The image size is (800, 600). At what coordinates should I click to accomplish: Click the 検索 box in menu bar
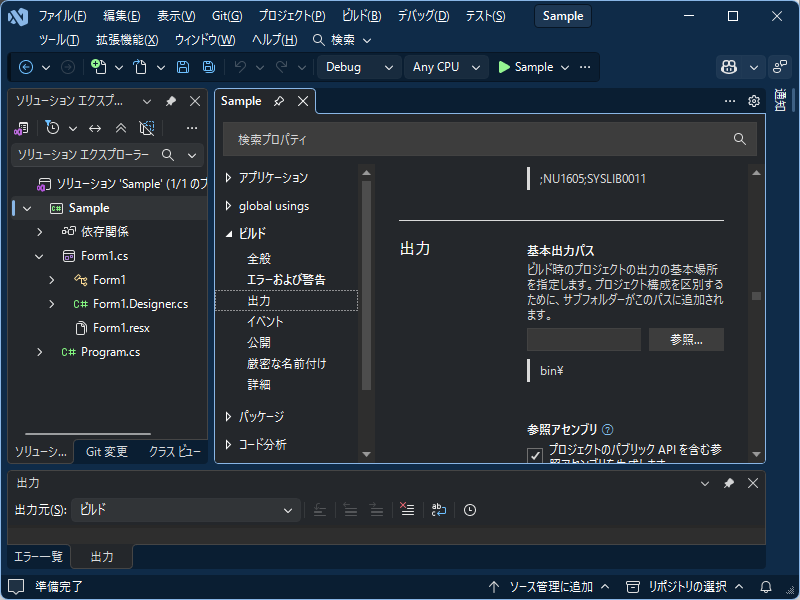(x=341, y=40)
